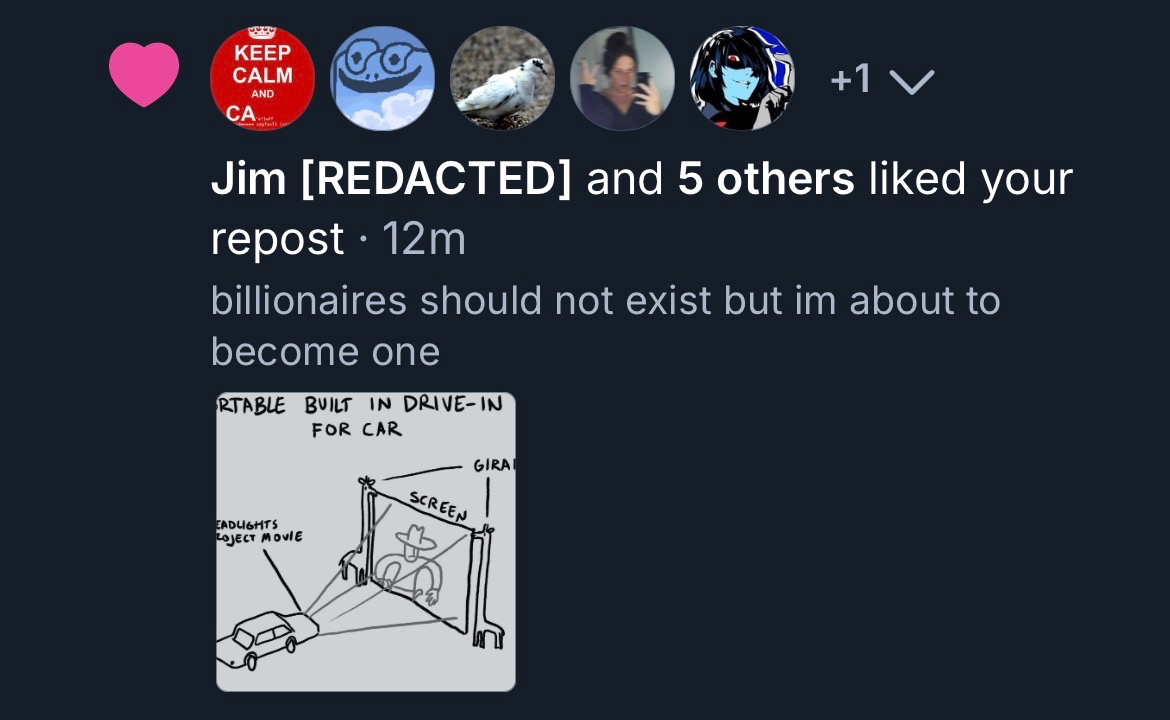This screenshot has height=720, width=1170.
Task: Click the pink heart like icon
Action: click(x=143, y=75)
